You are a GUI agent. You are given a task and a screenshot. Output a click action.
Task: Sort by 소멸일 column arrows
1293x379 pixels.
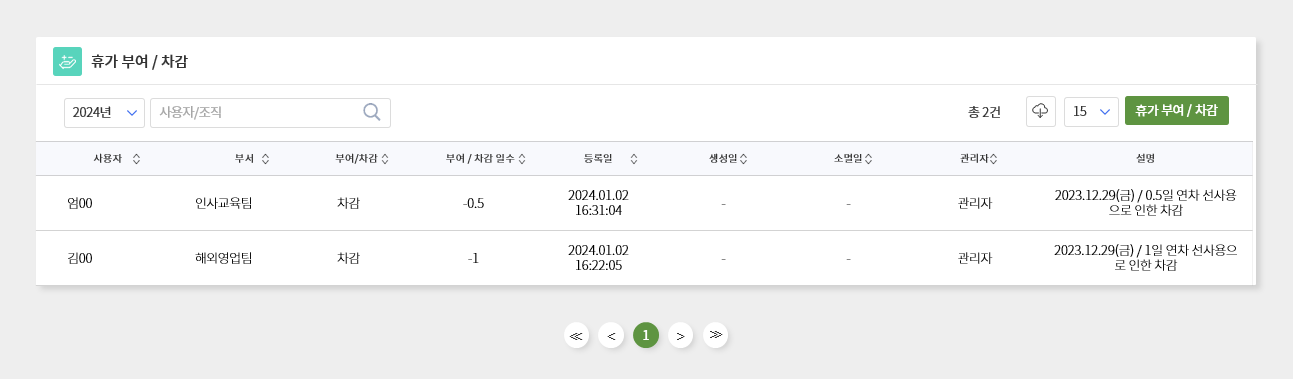(868, 159)
